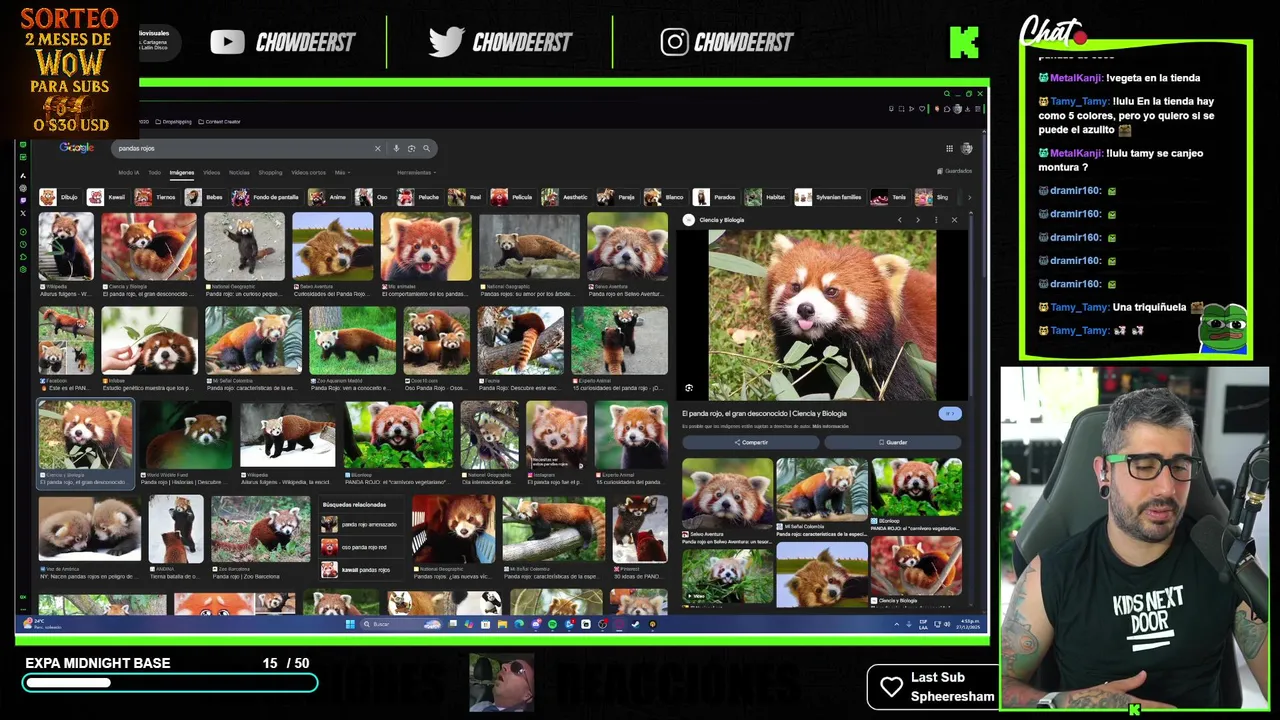Select related search 'kawaii pandas rojos'
The height and width of the screenshot is (720, 1280).
[x=360, y=570]
